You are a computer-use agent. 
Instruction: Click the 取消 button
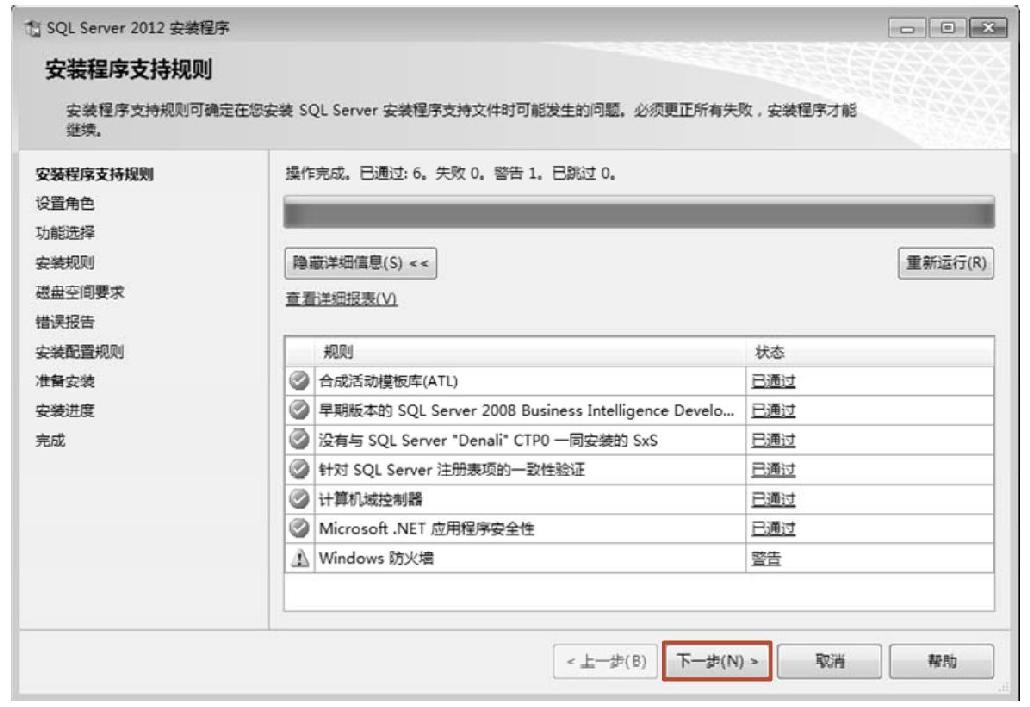click(x=829, y=661)
